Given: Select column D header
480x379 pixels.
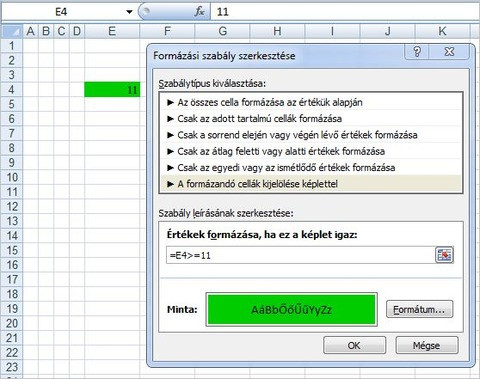Looking at the screenshot, I should coord(77,31).
